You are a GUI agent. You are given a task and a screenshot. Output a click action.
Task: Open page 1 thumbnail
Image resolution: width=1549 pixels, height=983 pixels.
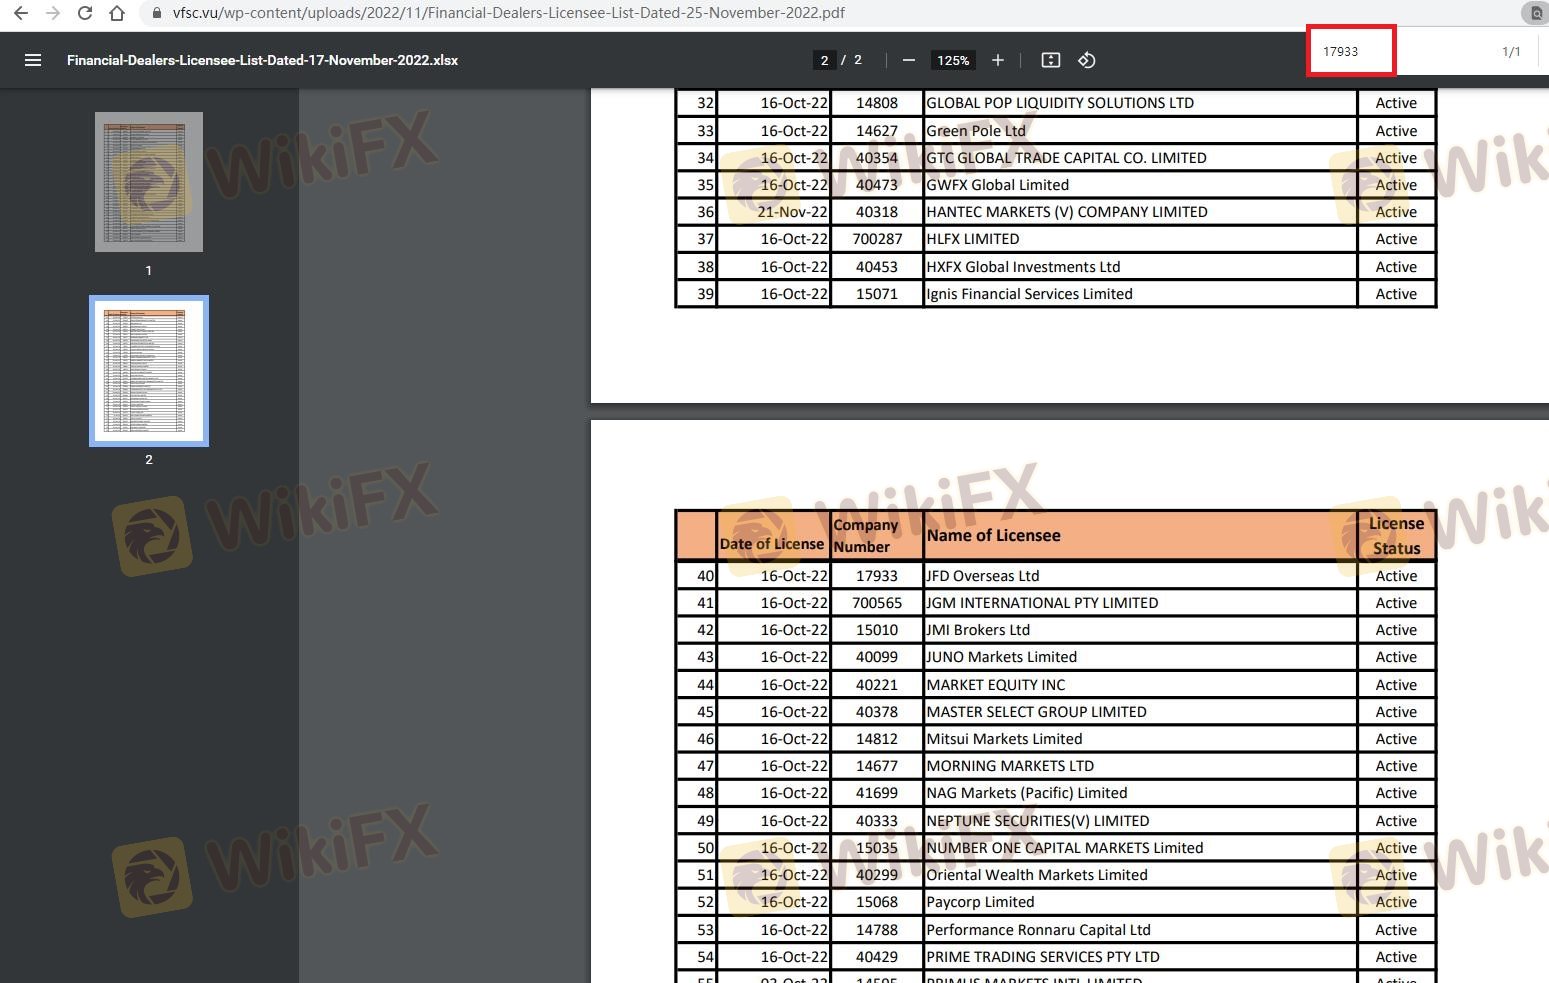tap(149, 182)
